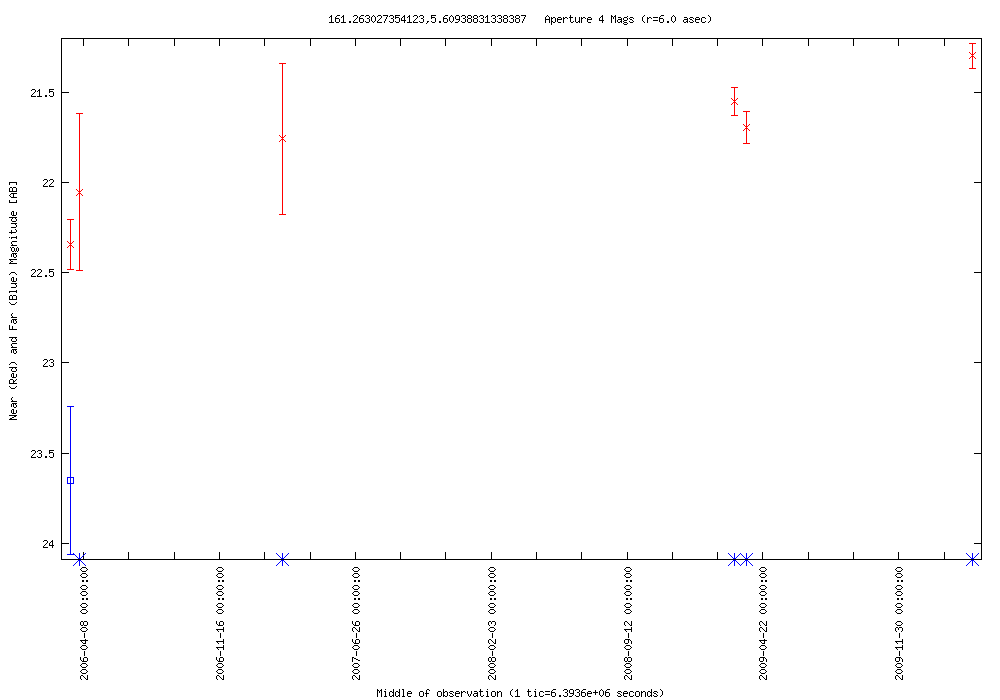Click the y-axis tick label 23.5

pyautogui.click(x=42, y=453)
